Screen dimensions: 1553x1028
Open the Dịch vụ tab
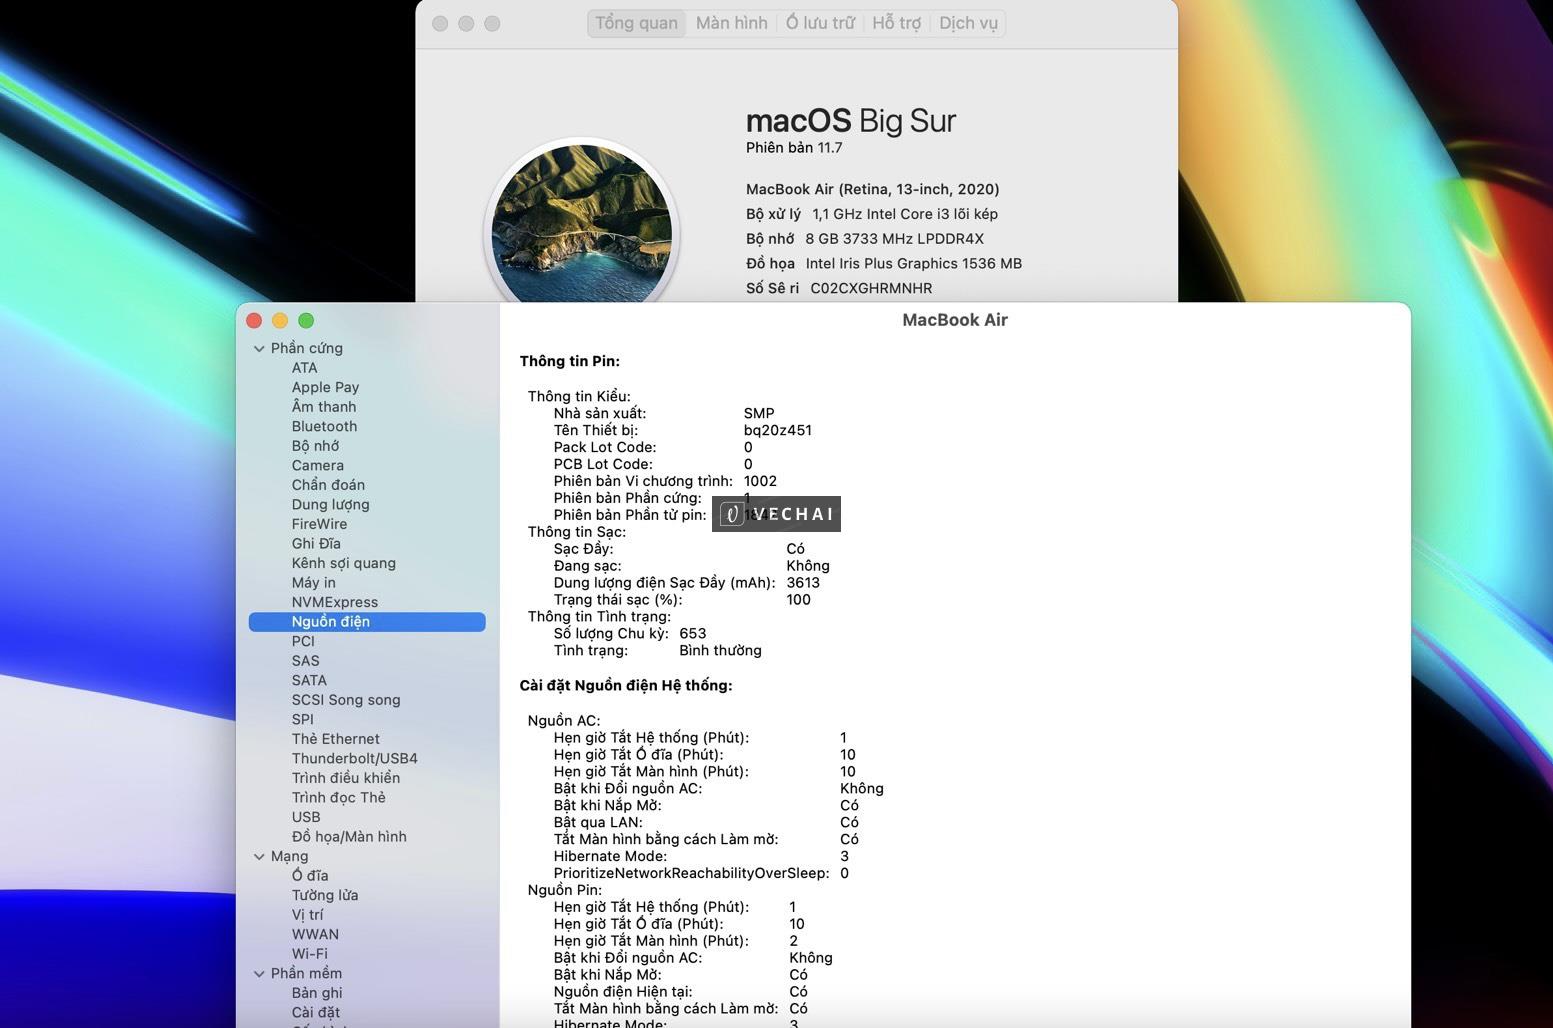tap(968, 23)
